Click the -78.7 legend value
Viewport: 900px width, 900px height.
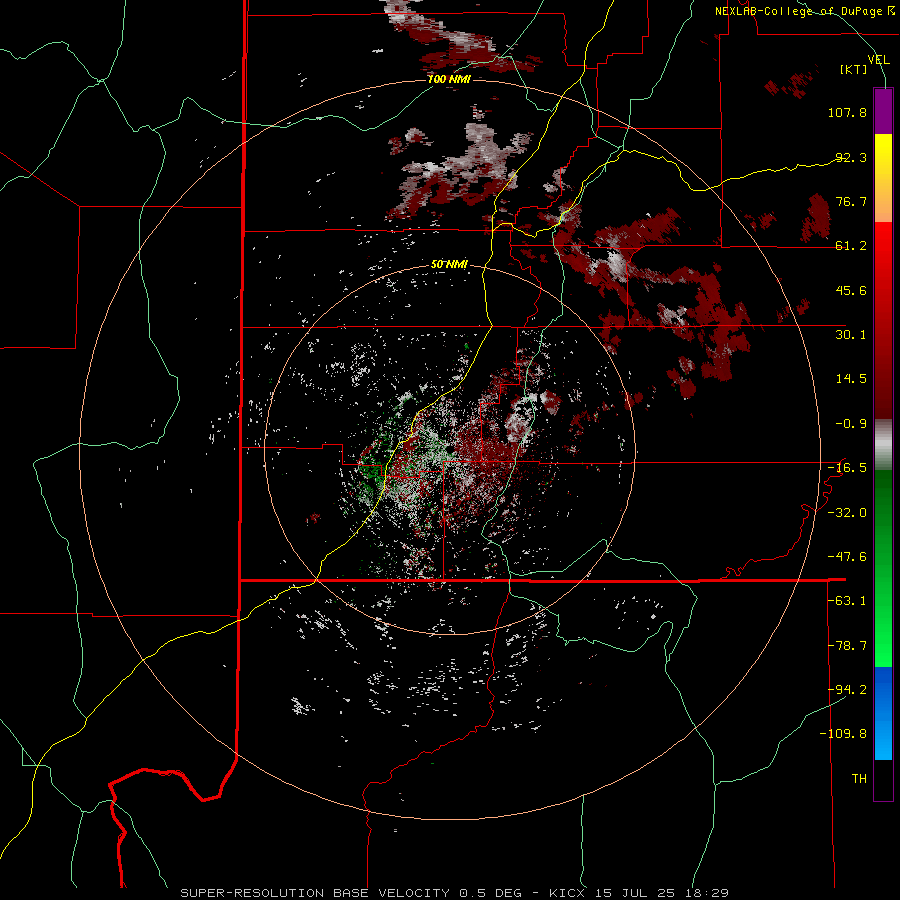(847, 646)
